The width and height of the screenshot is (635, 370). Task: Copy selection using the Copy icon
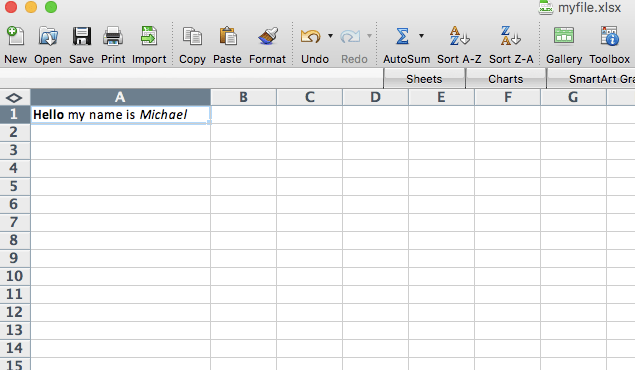pos(192,36)
